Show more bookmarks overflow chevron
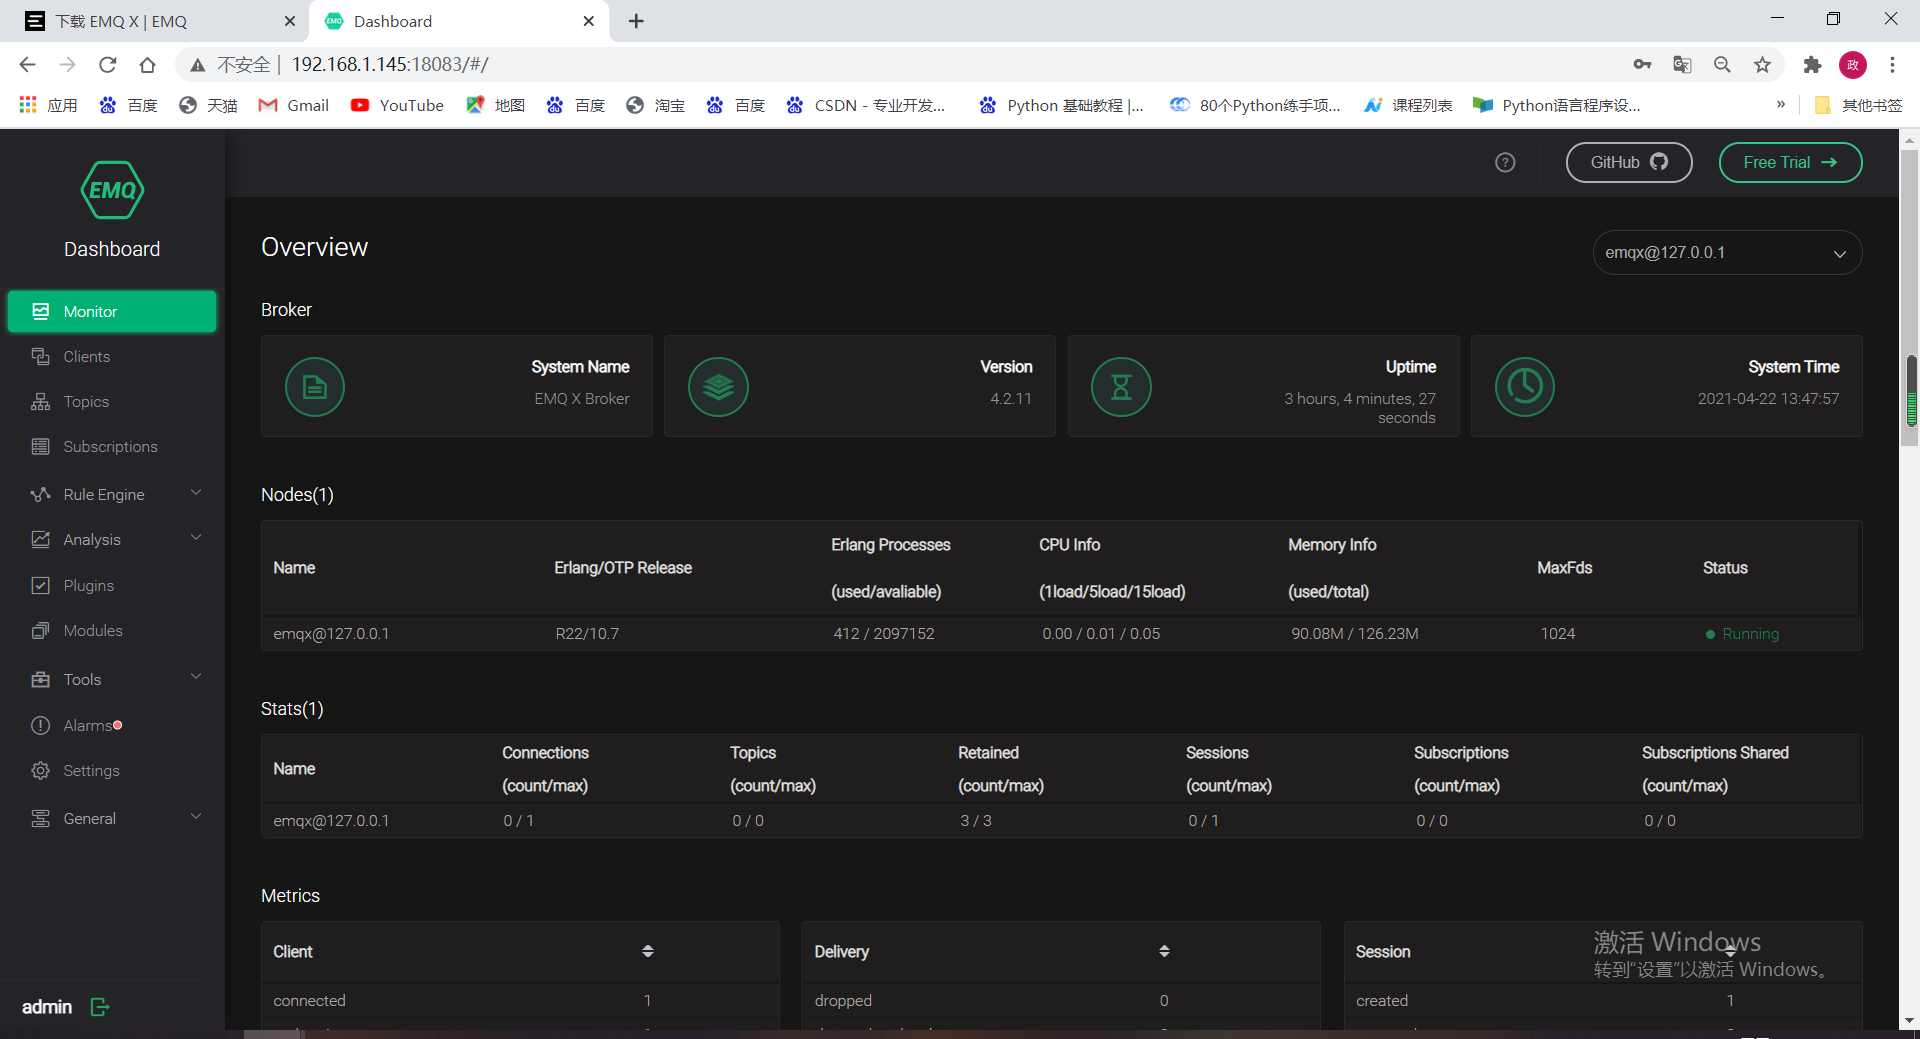The image size is (1920, 1039). coord(1781,104)
